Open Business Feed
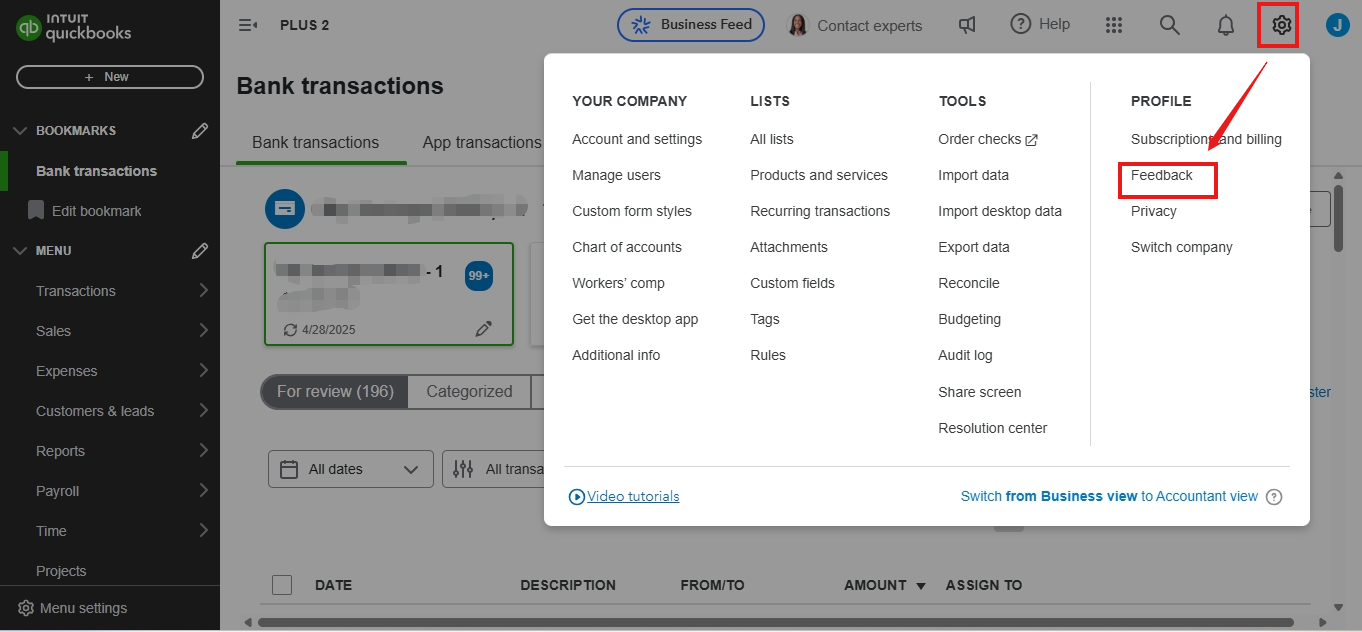 click(x=691, y=25)
